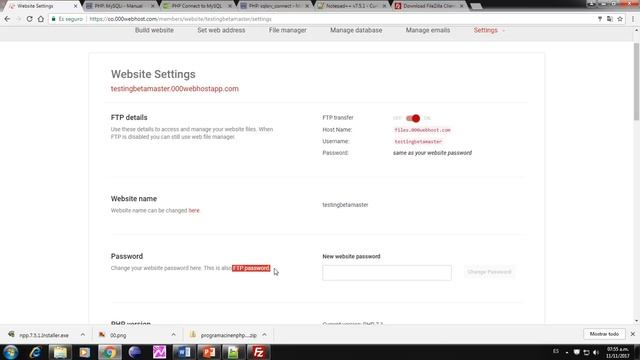Viewport: 640px width, 360px height.
Task: Open the Build website menu item
Action: pos(154,30)
